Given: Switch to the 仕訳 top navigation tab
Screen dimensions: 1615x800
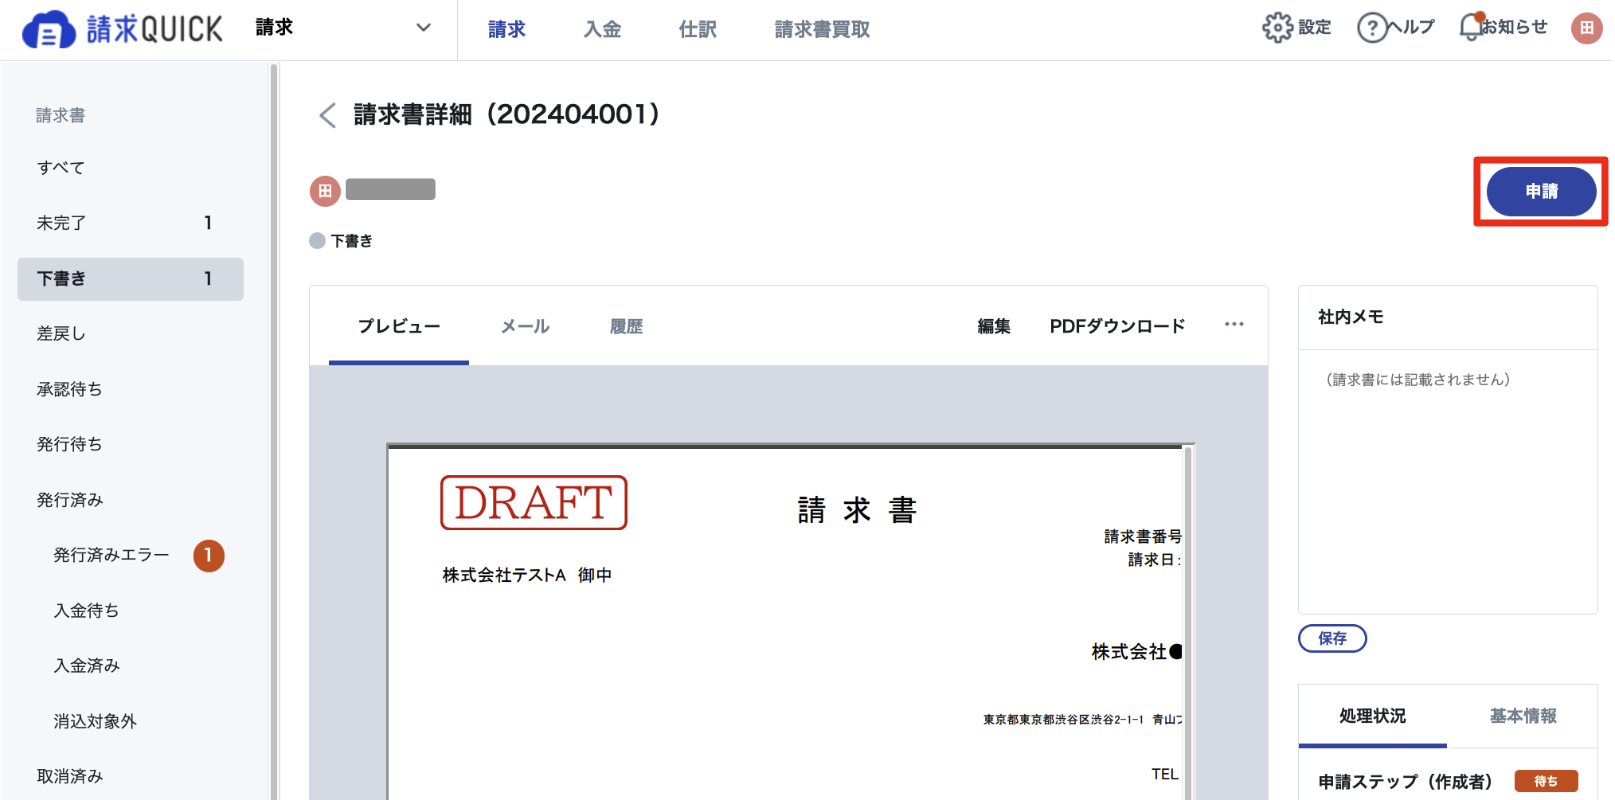Looking at the screenshot, I should [697, 29].
